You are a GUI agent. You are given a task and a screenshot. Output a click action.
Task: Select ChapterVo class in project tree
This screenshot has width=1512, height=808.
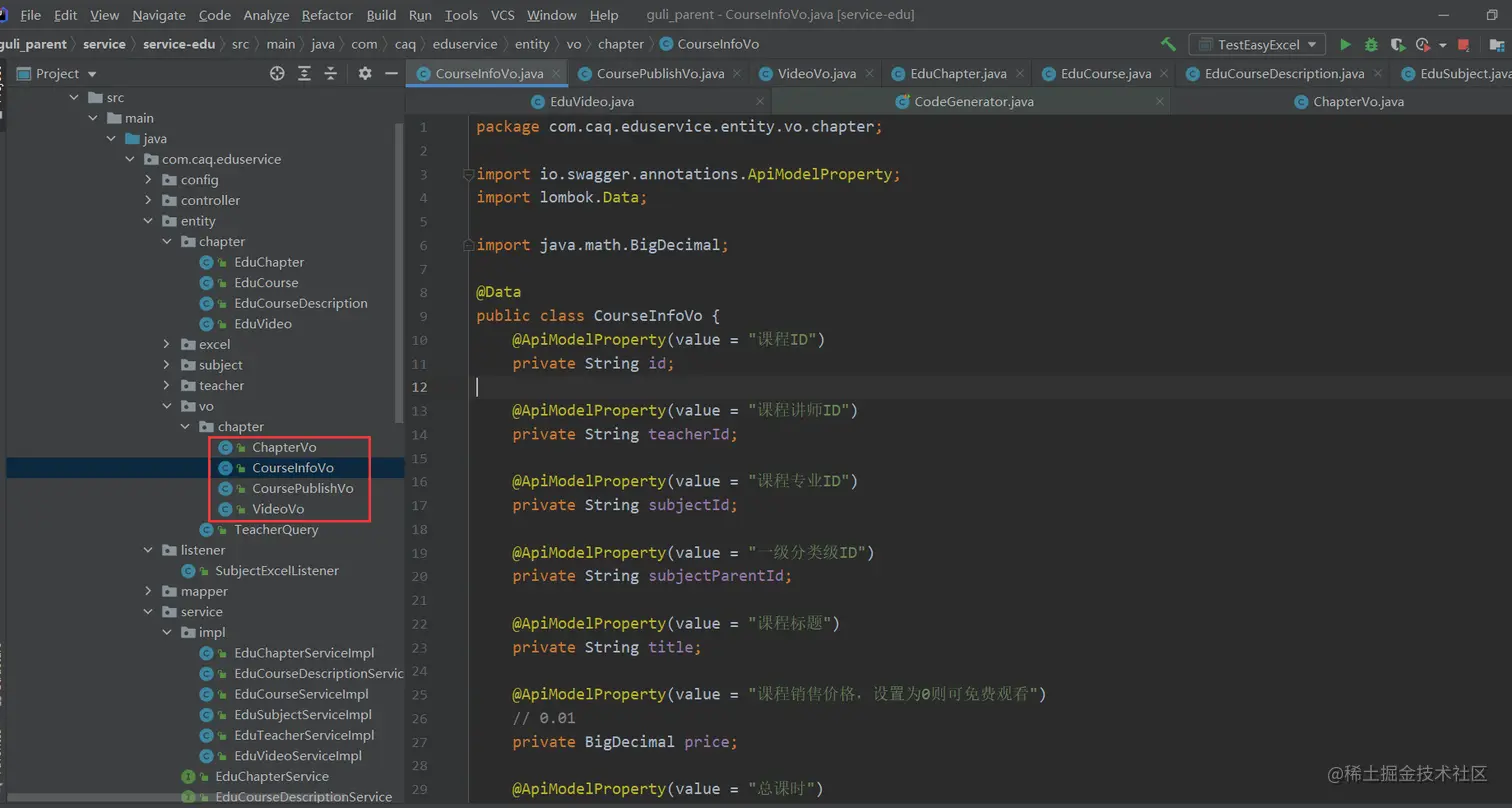tap(284, 447)
